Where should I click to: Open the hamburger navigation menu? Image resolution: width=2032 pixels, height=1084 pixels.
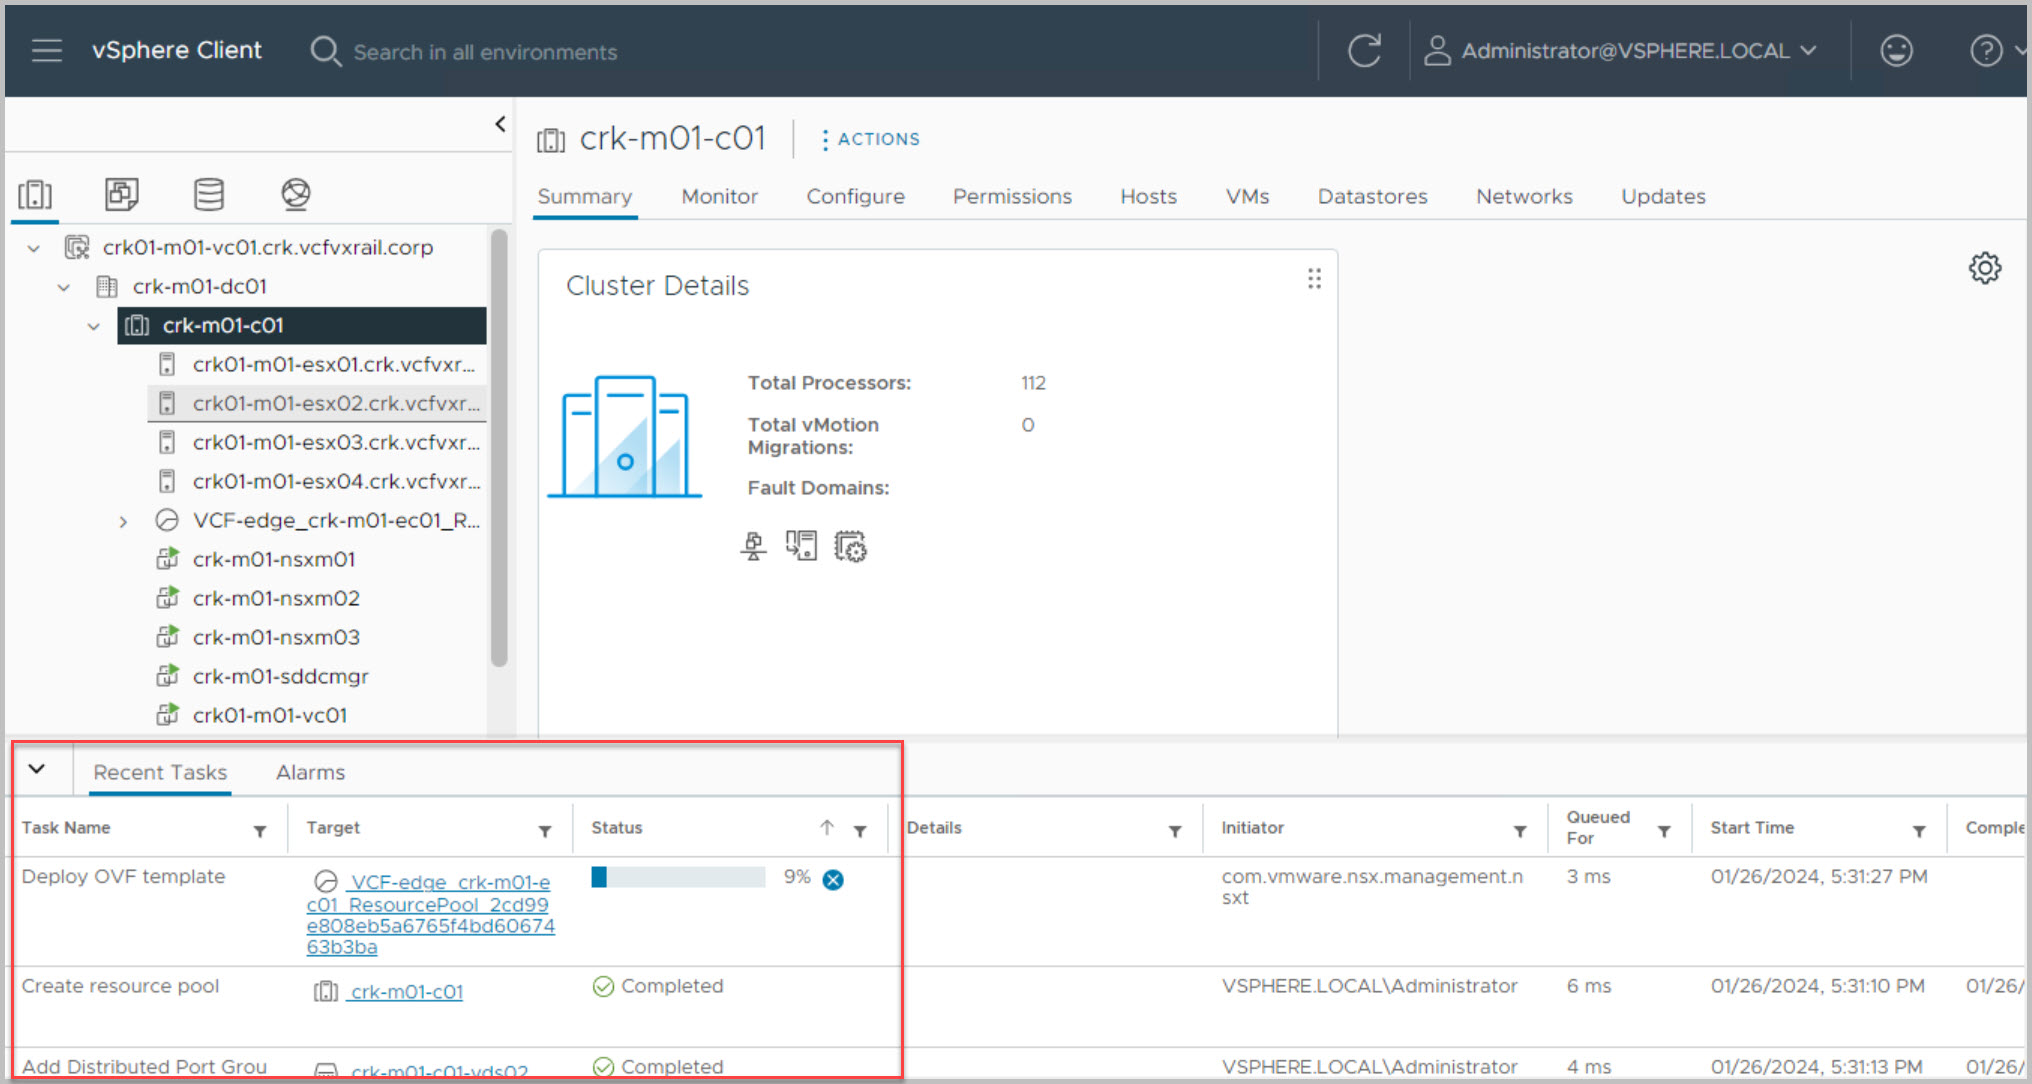(x=46, y=51)
